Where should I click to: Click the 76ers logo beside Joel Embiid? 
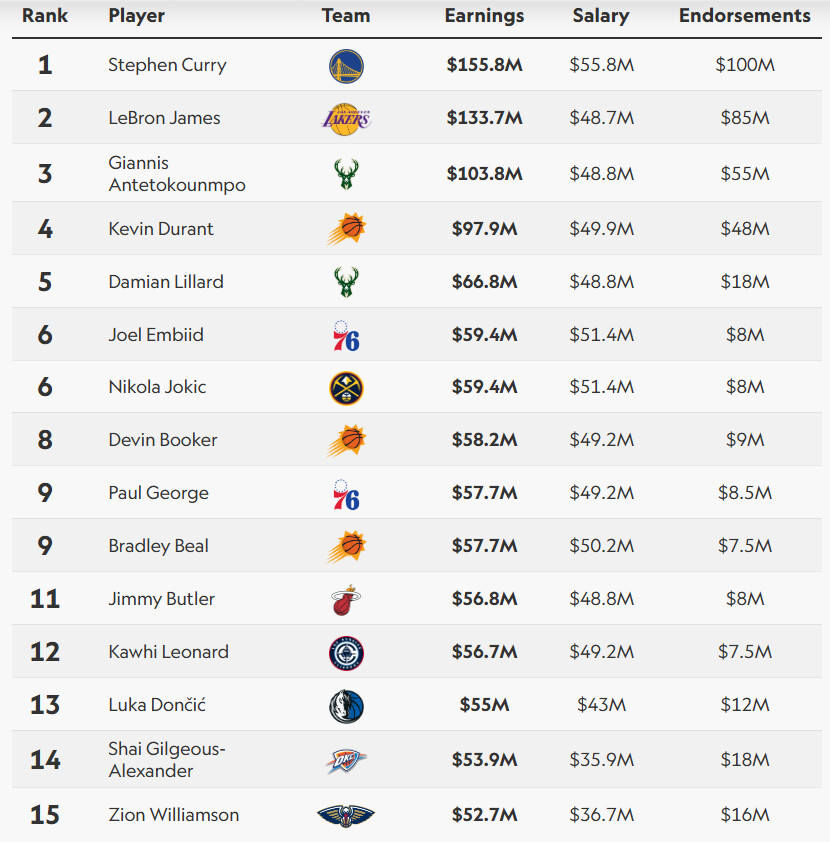click(346, 336)
